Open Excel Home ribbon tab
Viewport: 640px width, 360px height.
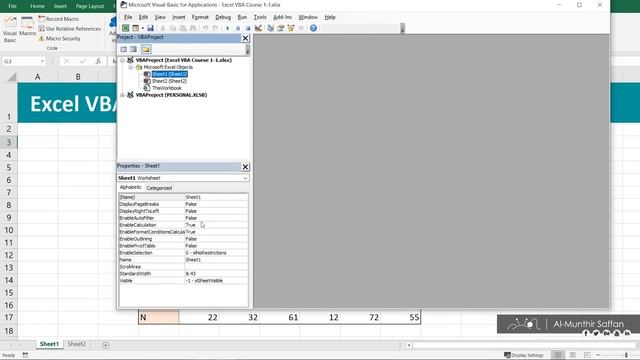38,6
